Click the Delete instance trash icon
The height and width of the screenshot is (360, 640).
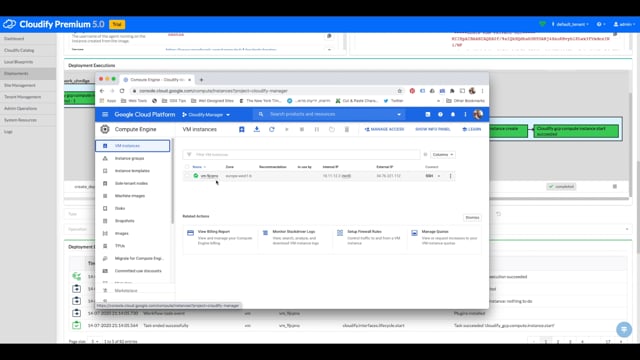tap(347, 129)
